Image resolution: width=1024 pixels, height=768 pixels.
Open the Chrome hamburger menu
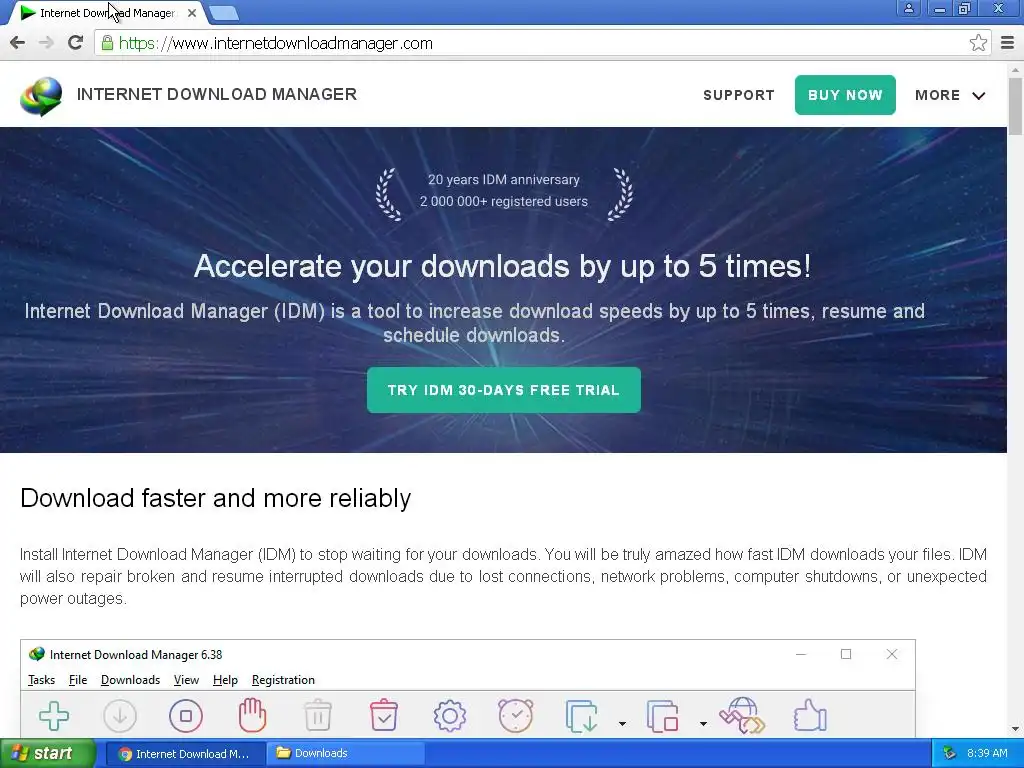tap(1008, 43)
